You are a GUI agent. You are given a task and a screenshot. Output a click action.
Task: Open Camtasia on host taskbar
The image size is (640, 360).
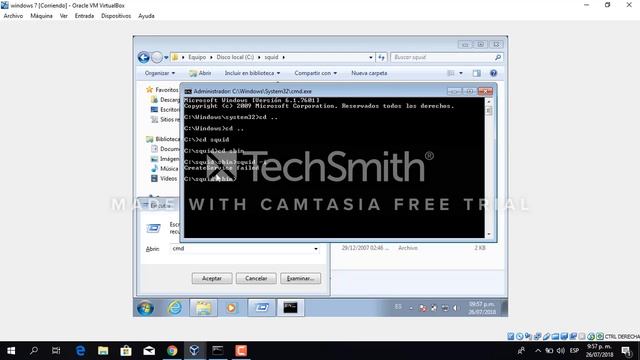point(241,351)
